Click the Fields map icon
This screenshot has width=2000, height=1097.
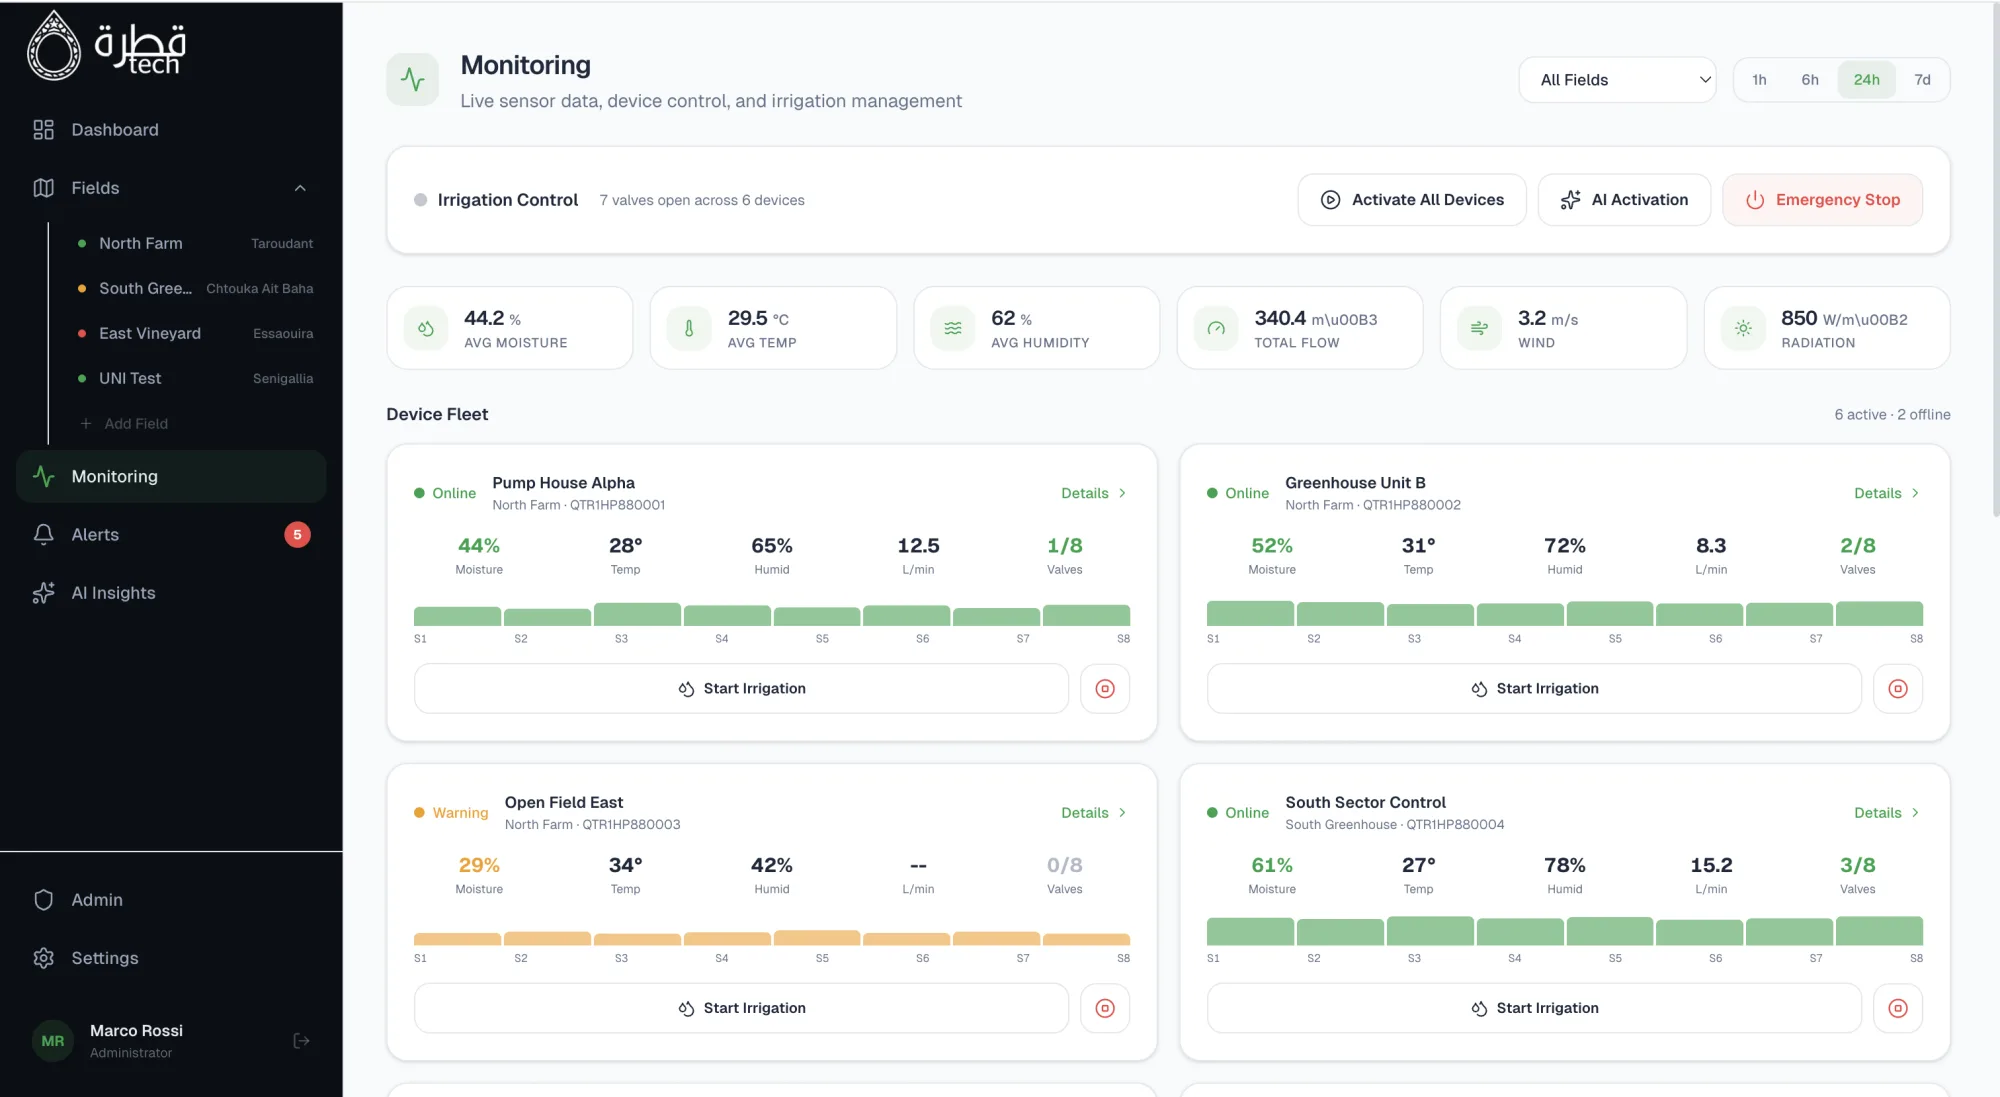click(43, 188)
